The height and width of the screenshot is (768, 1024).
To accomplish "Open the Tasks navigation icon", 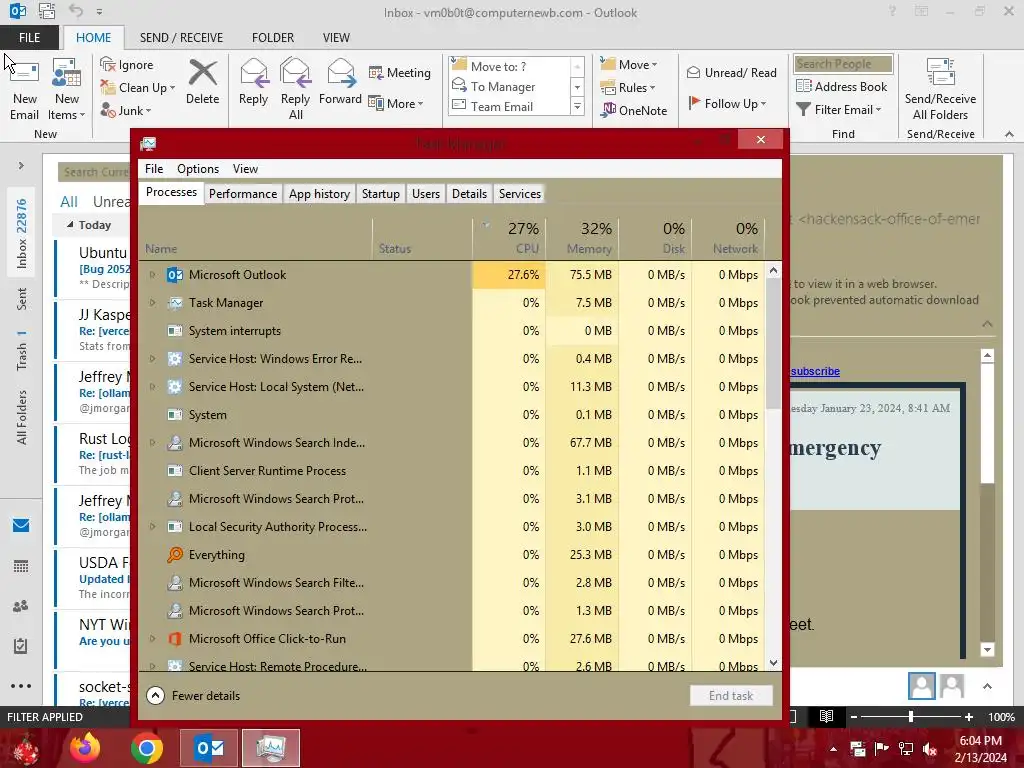I will (21, 647).
